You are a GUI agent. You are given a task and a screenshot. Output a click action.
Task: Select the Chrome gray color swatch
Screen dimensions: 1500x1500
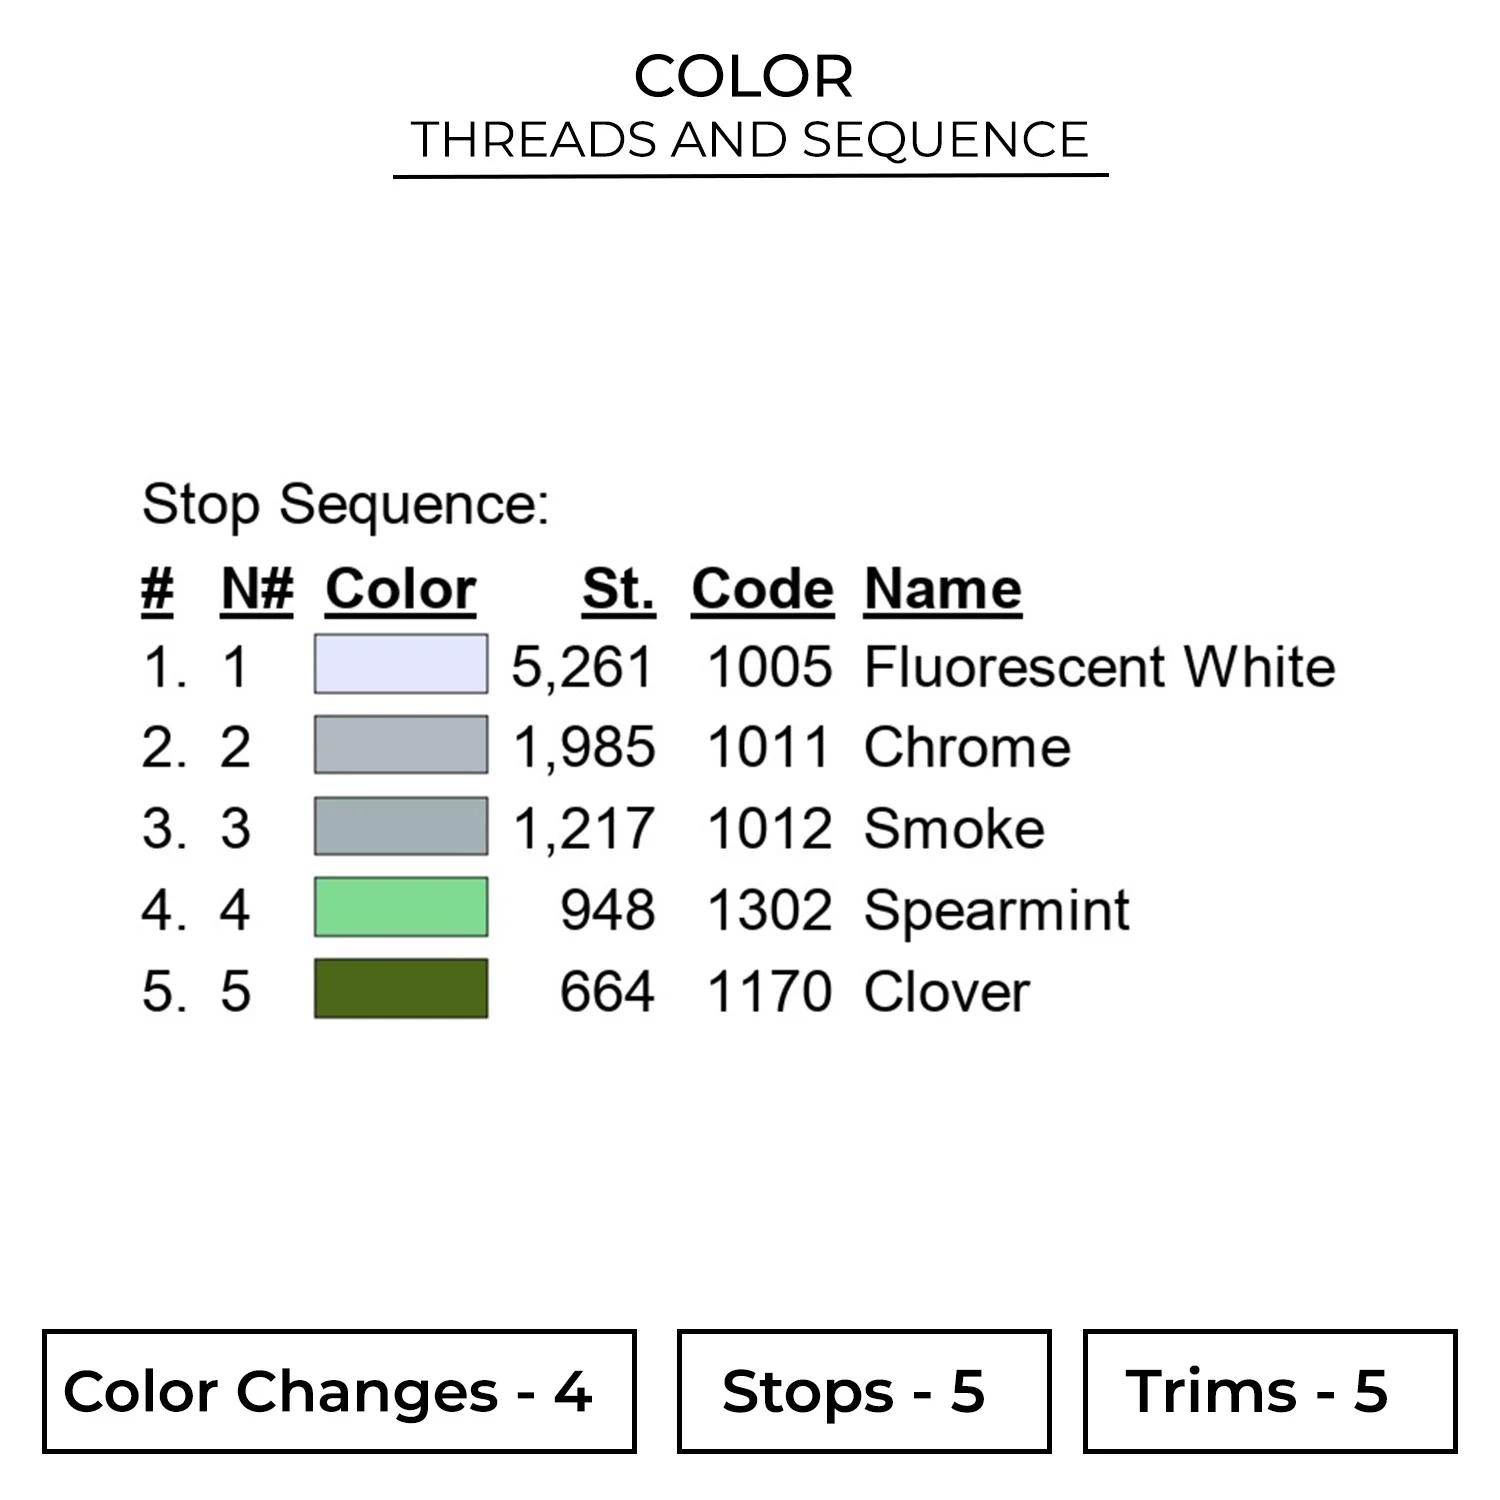[401, 745]
